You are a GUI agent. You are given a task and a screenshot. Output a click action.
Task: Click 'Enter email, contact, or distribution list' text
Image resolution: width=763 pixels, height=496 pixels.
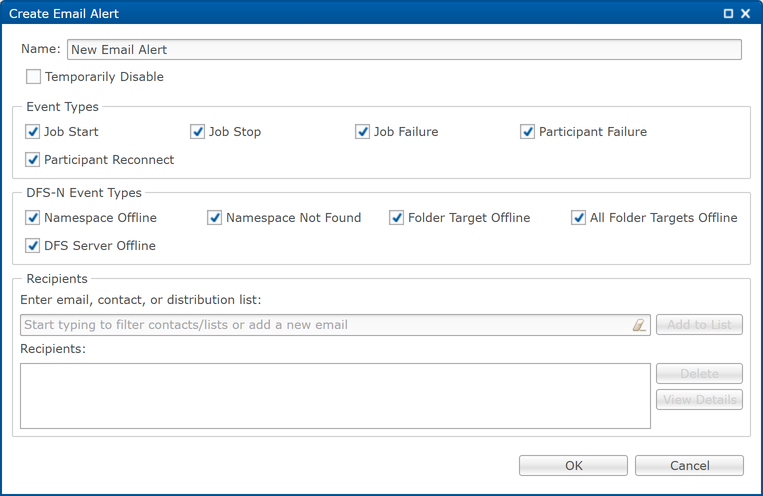(141, 300)
